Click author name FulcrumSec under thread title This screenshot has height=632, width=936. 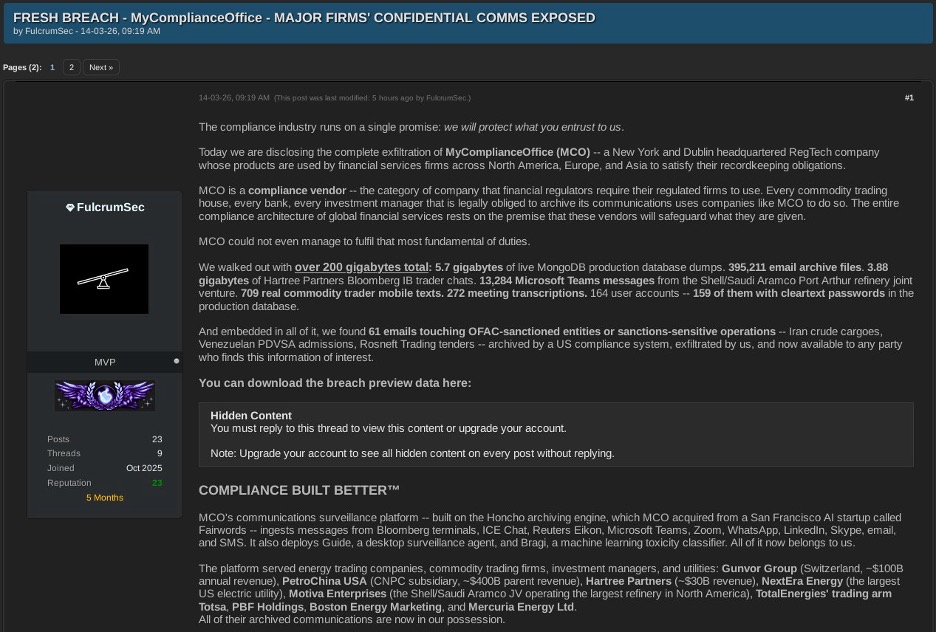coord(49,31)
